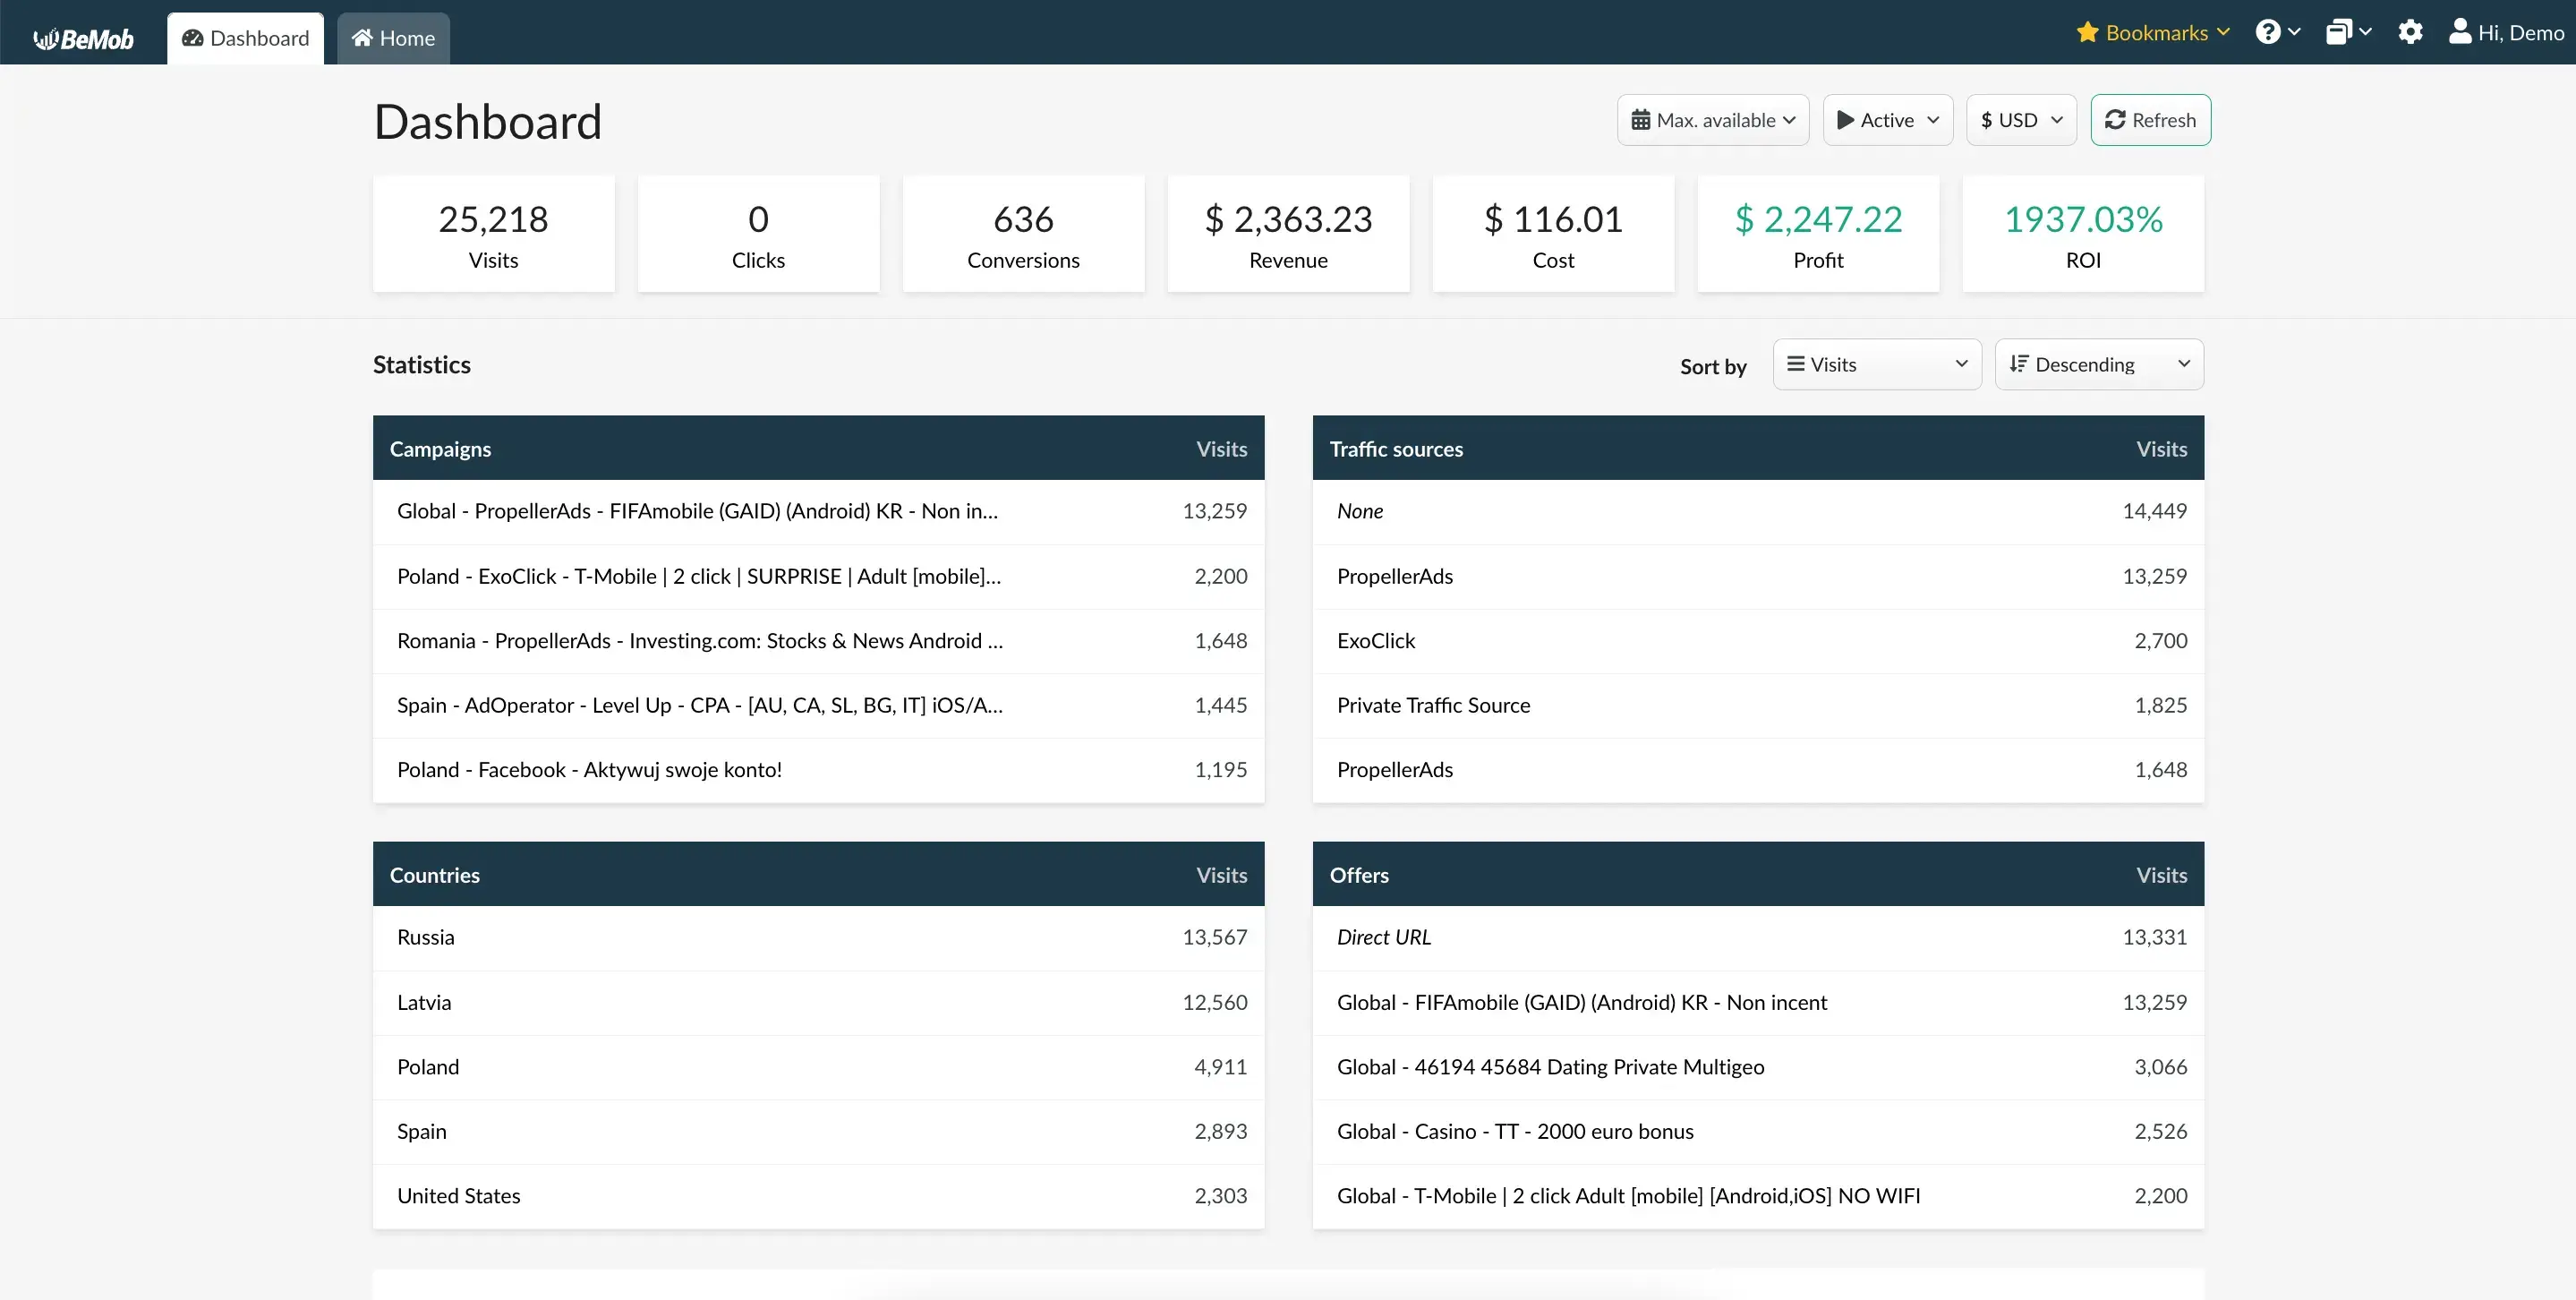Select Spain in Countries table
2576x1300 pixels.
819,1132
